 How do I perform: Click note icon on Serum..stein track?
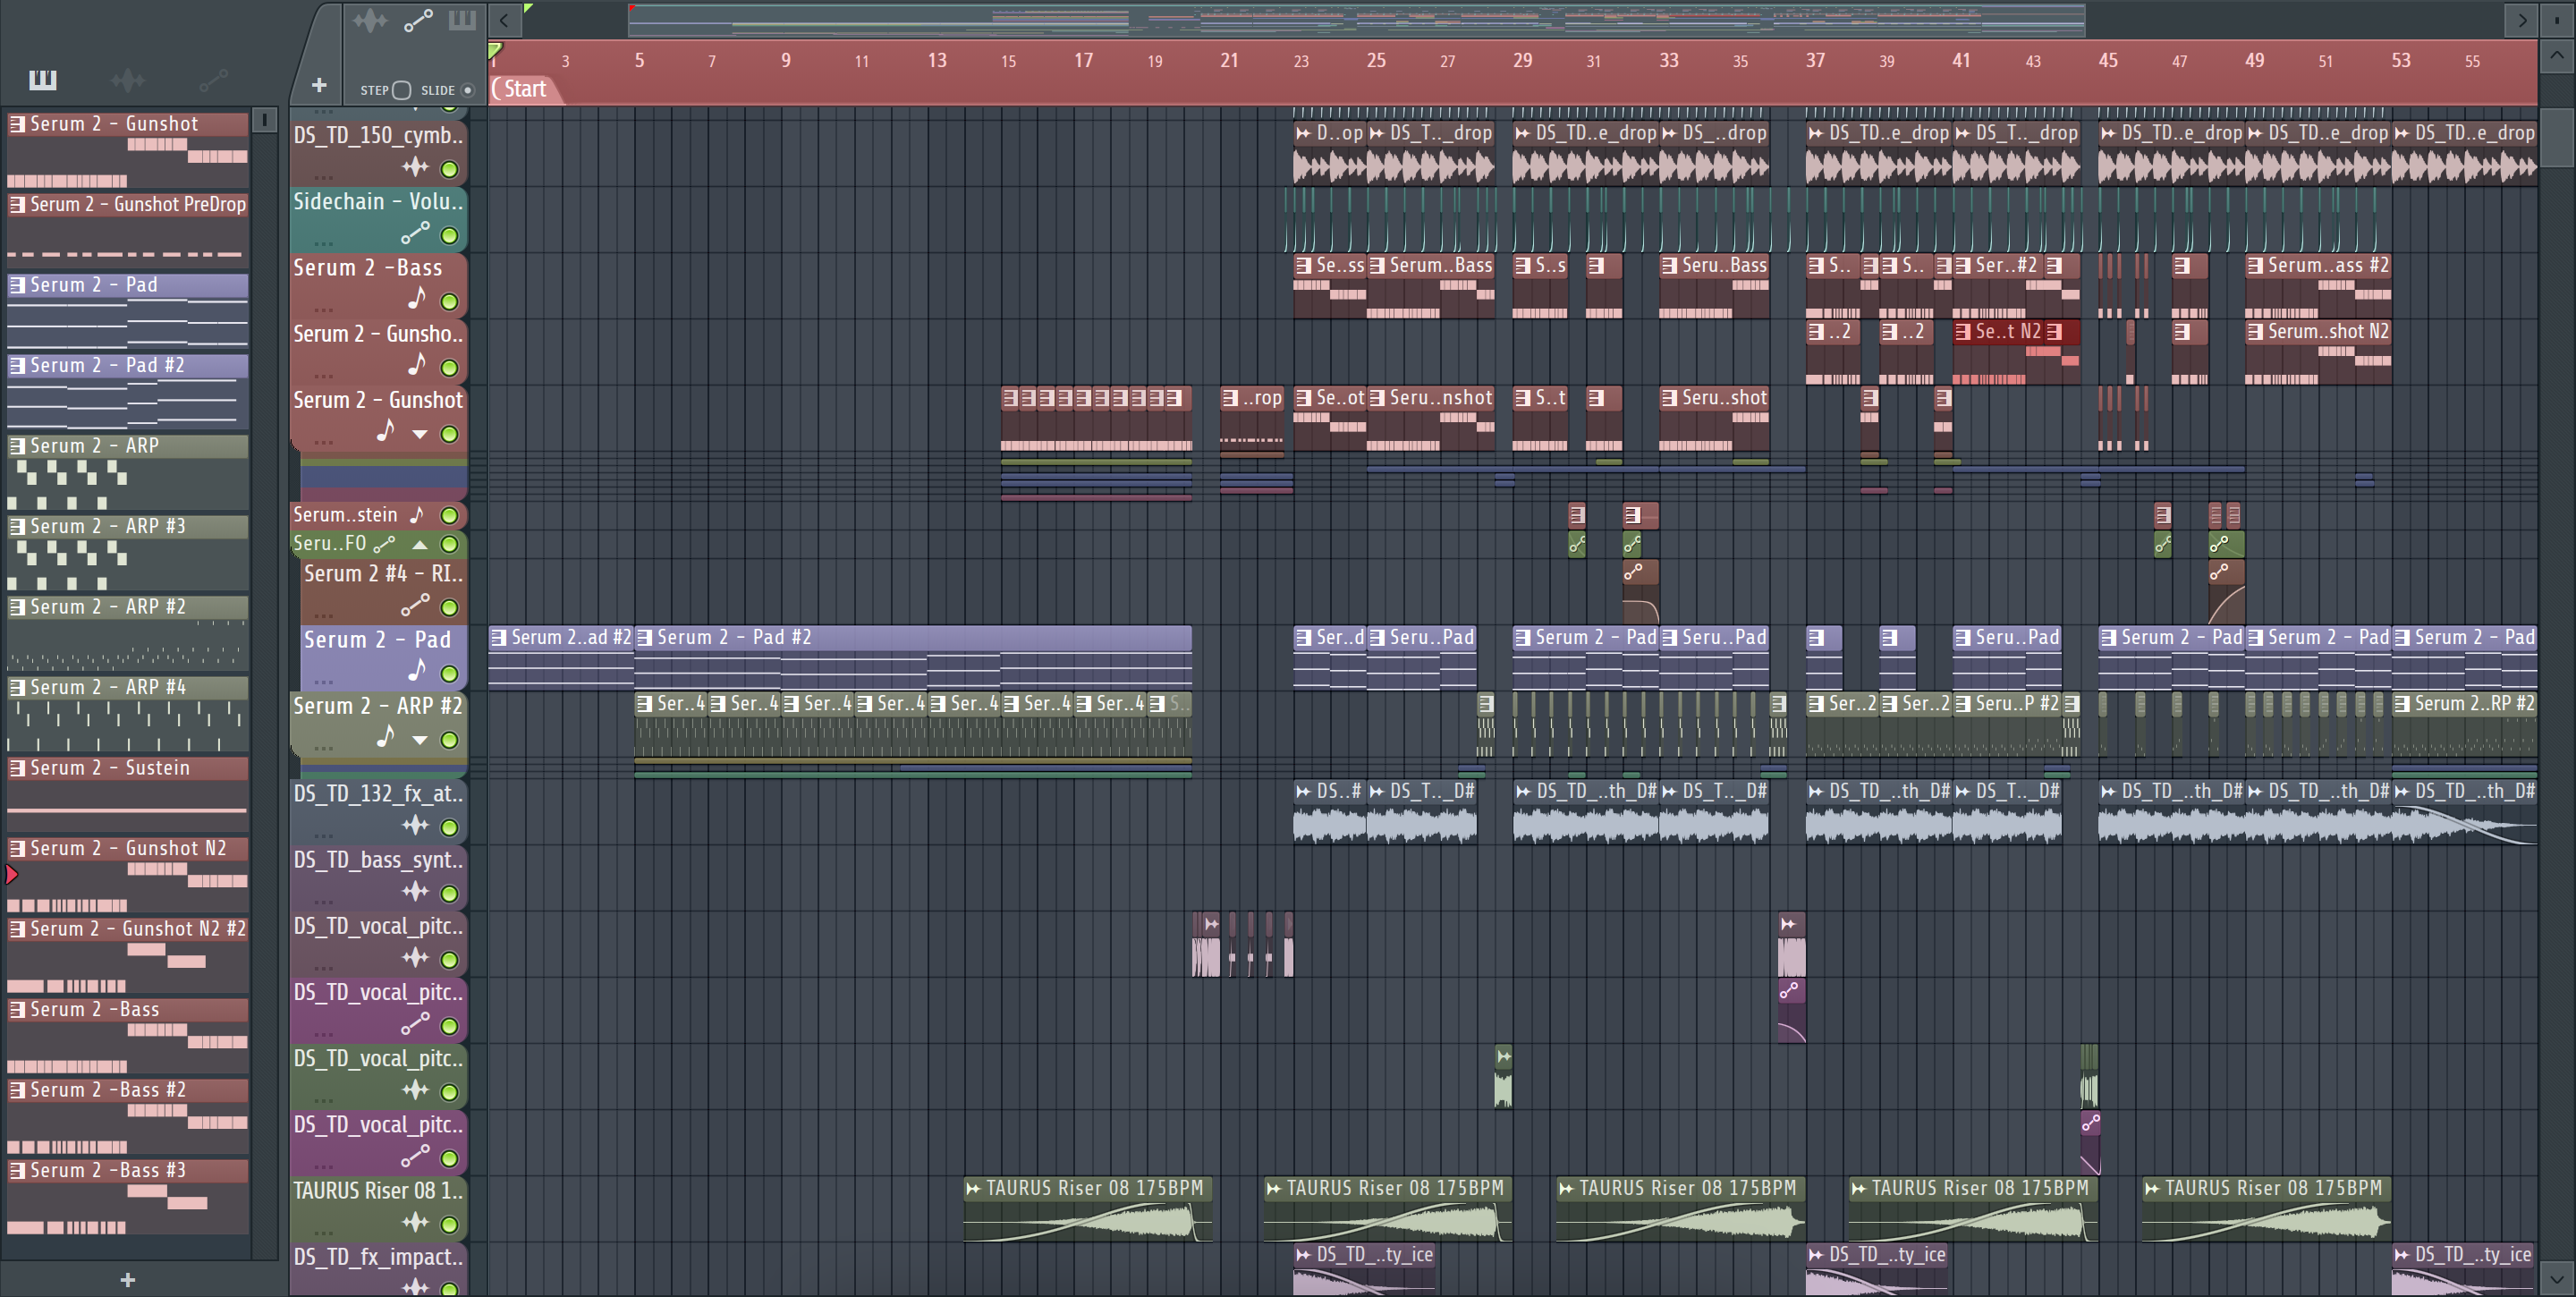pos(417,515)
